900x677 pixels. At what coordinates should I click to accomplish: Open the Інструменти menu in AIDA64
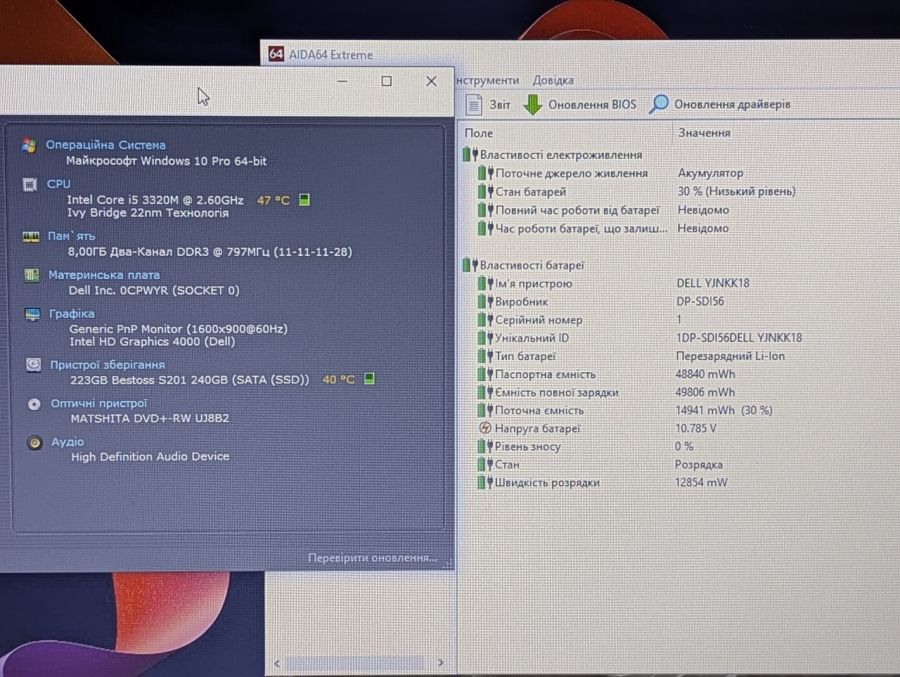[x=488, y=80]
